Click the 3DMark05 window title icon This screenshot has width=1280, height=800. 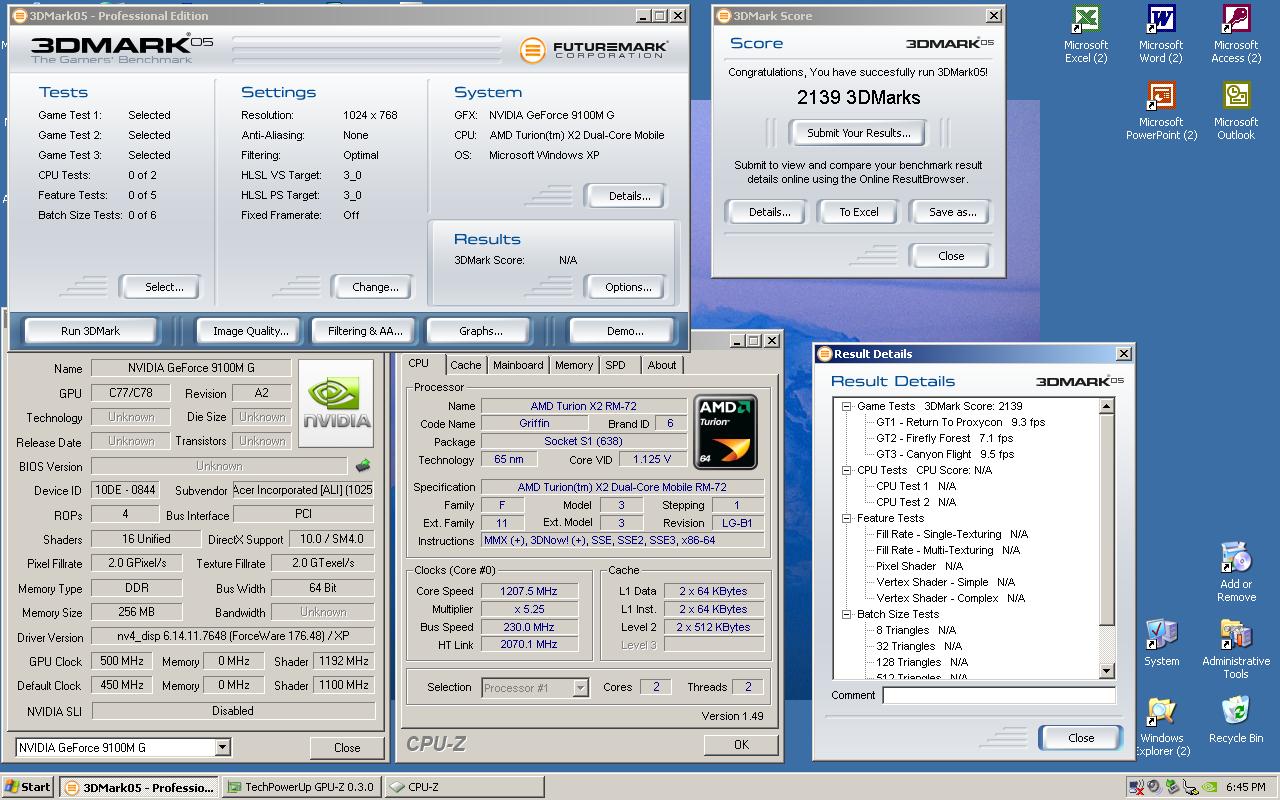click(19, 16)
